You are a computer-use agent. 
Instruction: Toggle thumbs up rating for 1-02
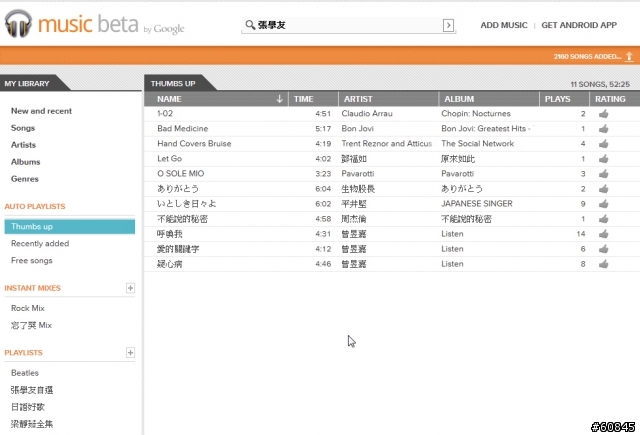[x=603, y=114]
